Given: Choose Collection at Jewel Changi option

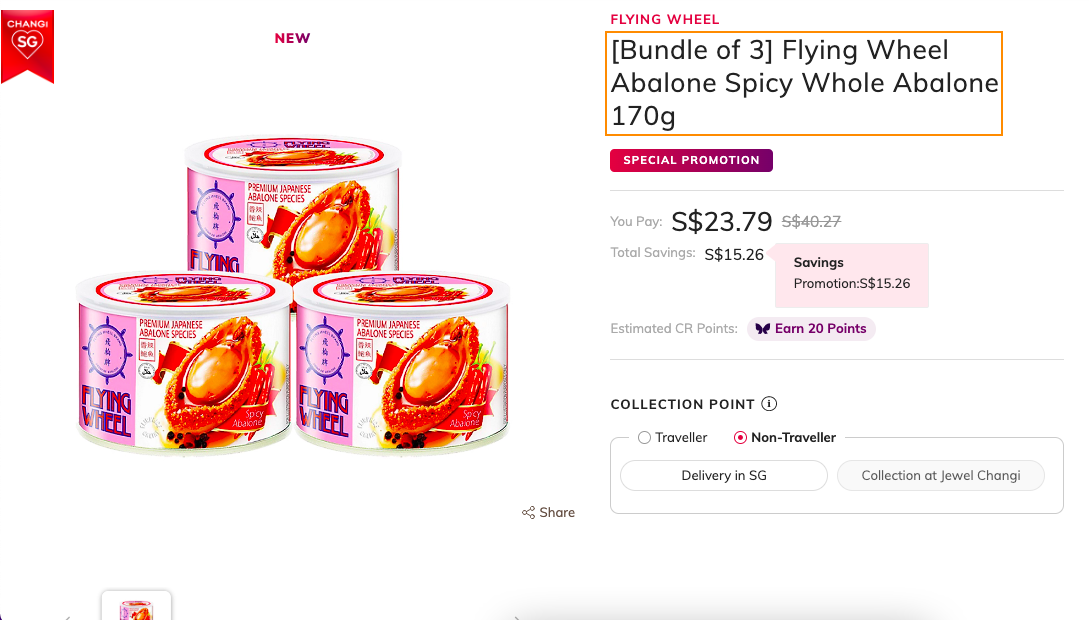Looking at the screenshot, I should pyautogui.click(x=941, y=476).
